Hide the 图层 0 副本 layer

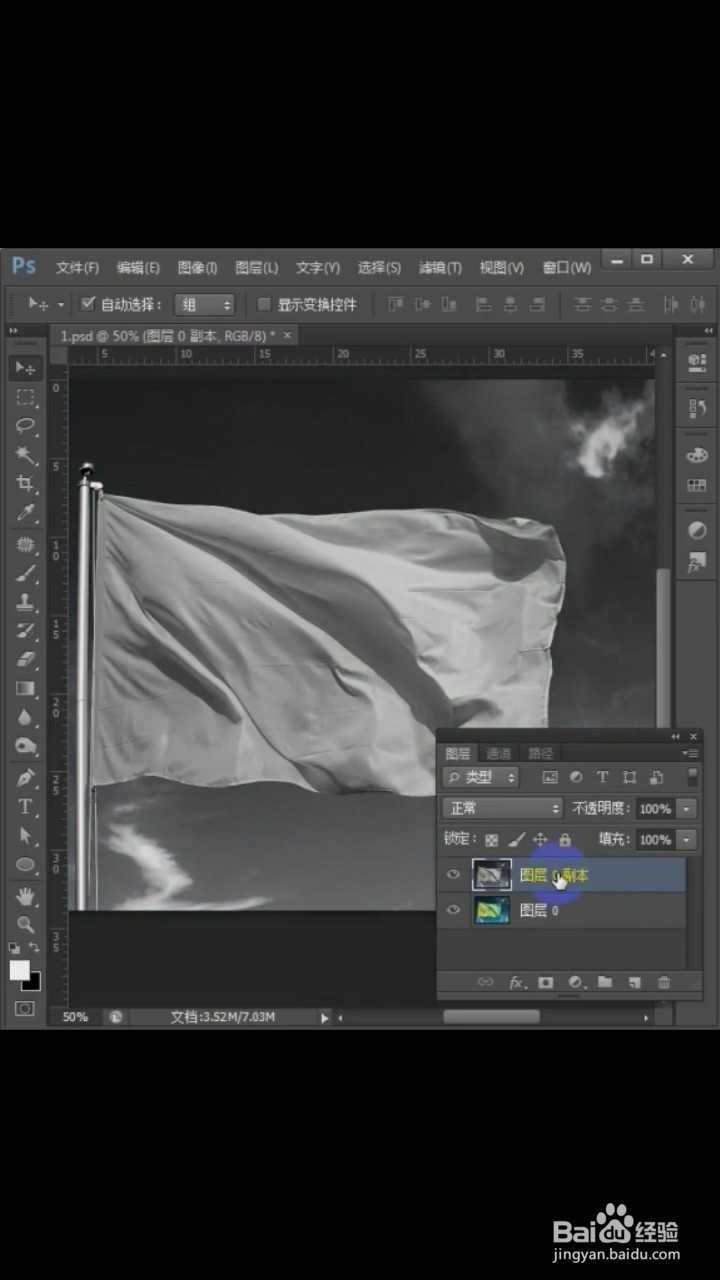[454, 875]
